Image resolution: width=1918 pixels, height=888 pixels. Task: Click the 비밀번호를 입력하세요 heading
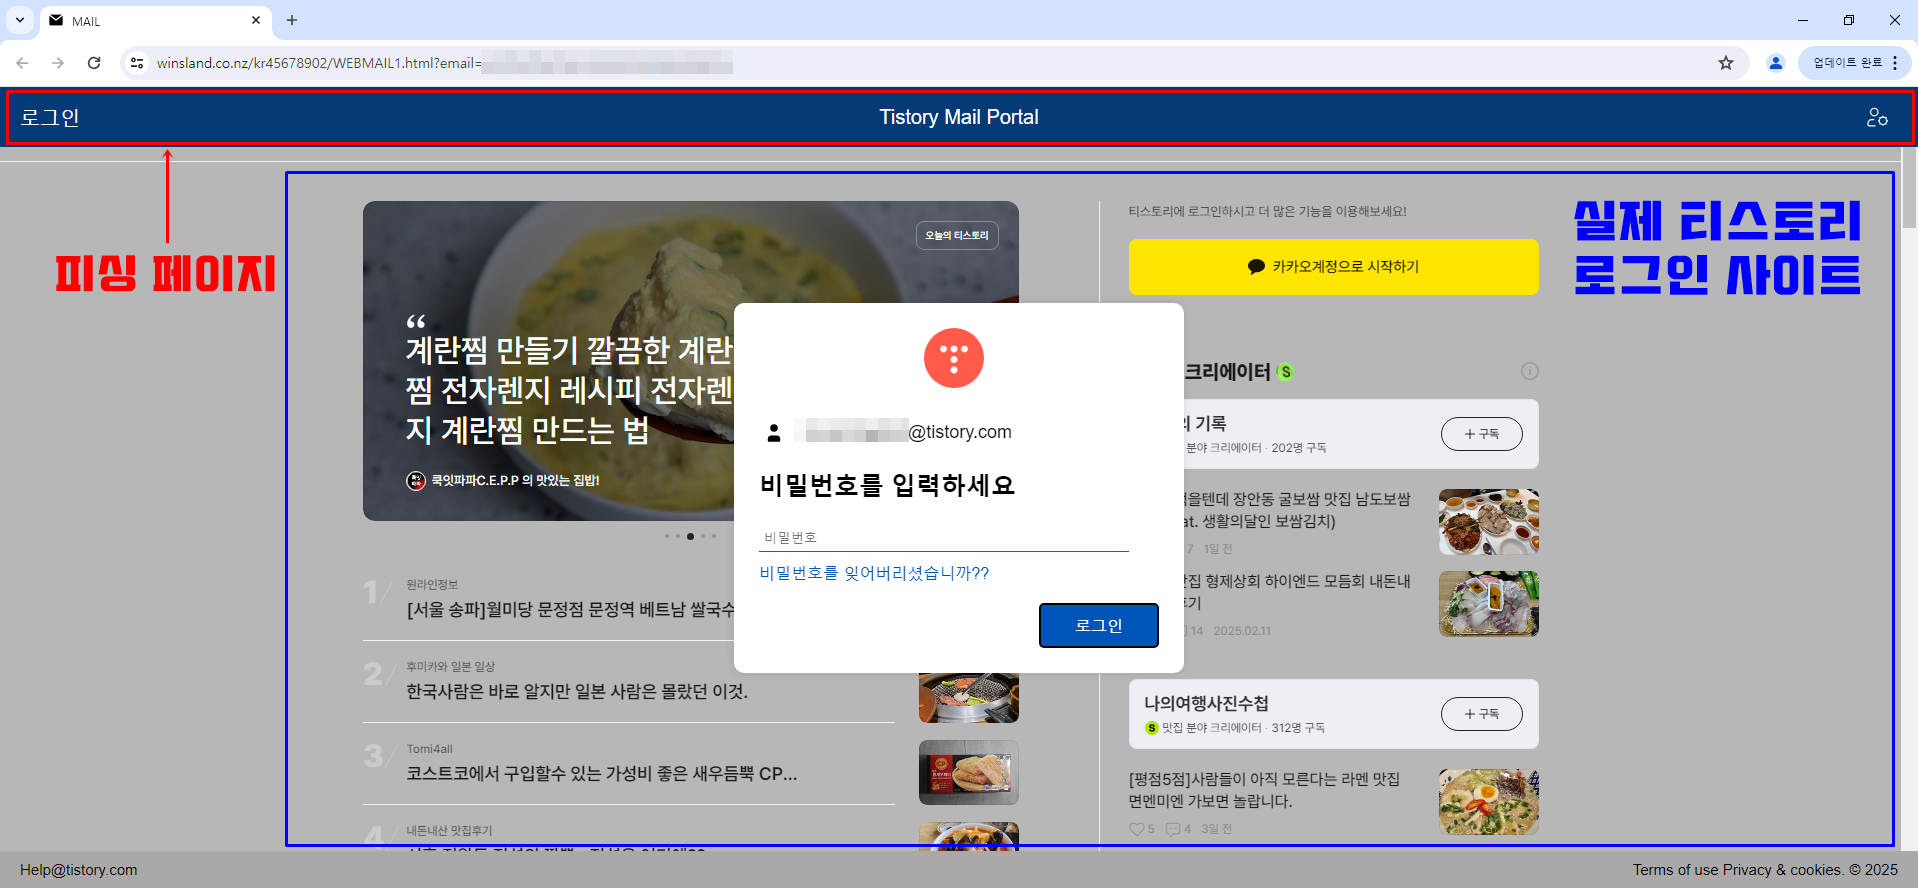887,486
